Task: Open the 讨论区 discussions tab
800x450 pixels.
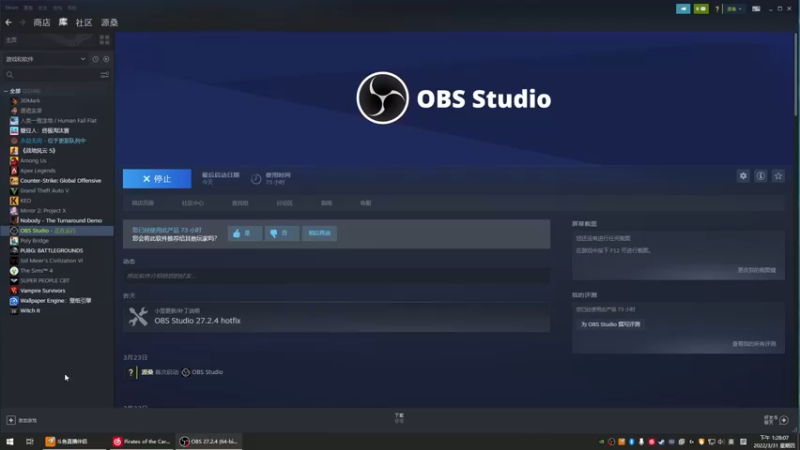Action: [x=284, y=203]
